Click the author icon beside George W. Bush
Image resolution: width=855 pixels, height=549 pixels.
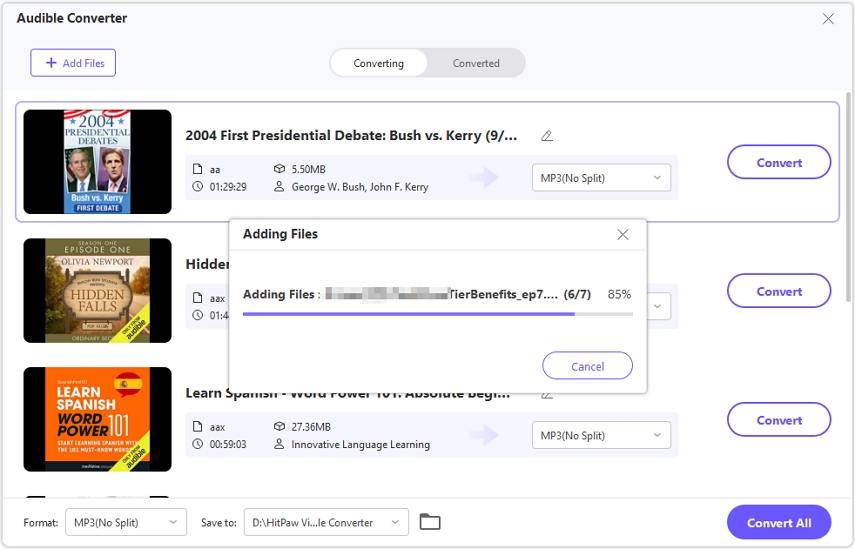coord(279,186)
